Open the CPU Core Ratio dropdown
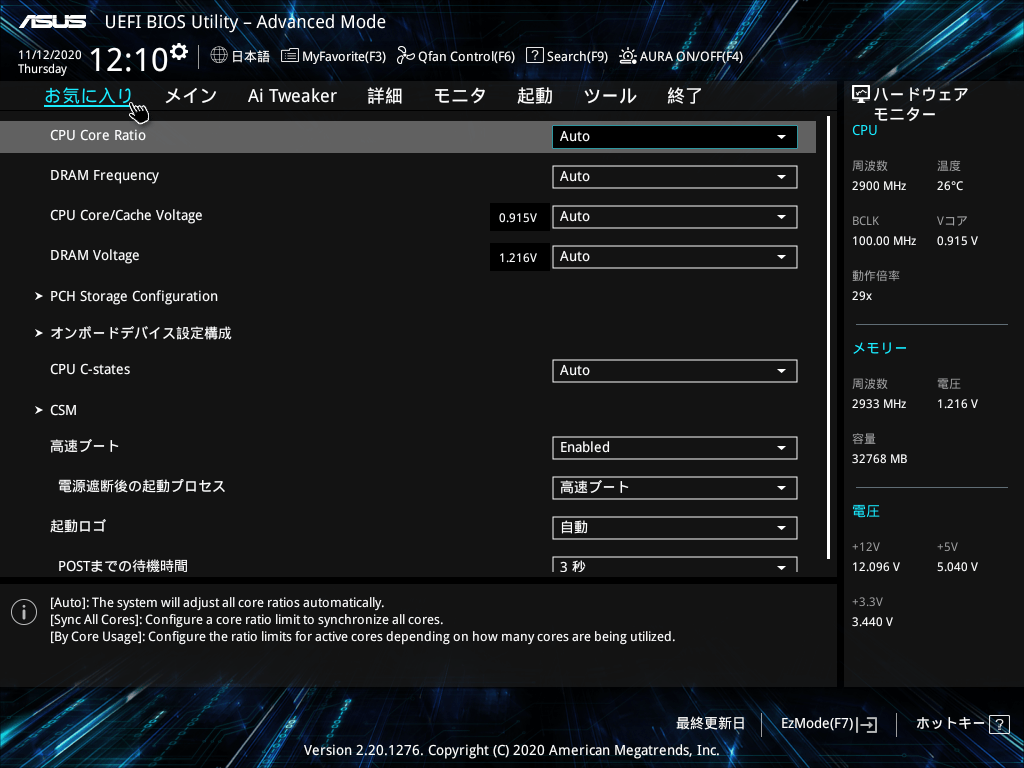This screenshot has height=768, width=1024. coord(675,136)
